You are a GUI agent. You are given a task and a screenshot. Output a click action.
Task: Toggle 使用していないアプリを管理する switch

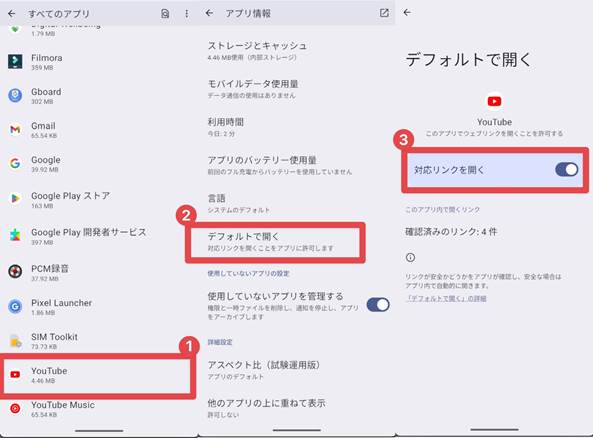click(x=378, y=305)
